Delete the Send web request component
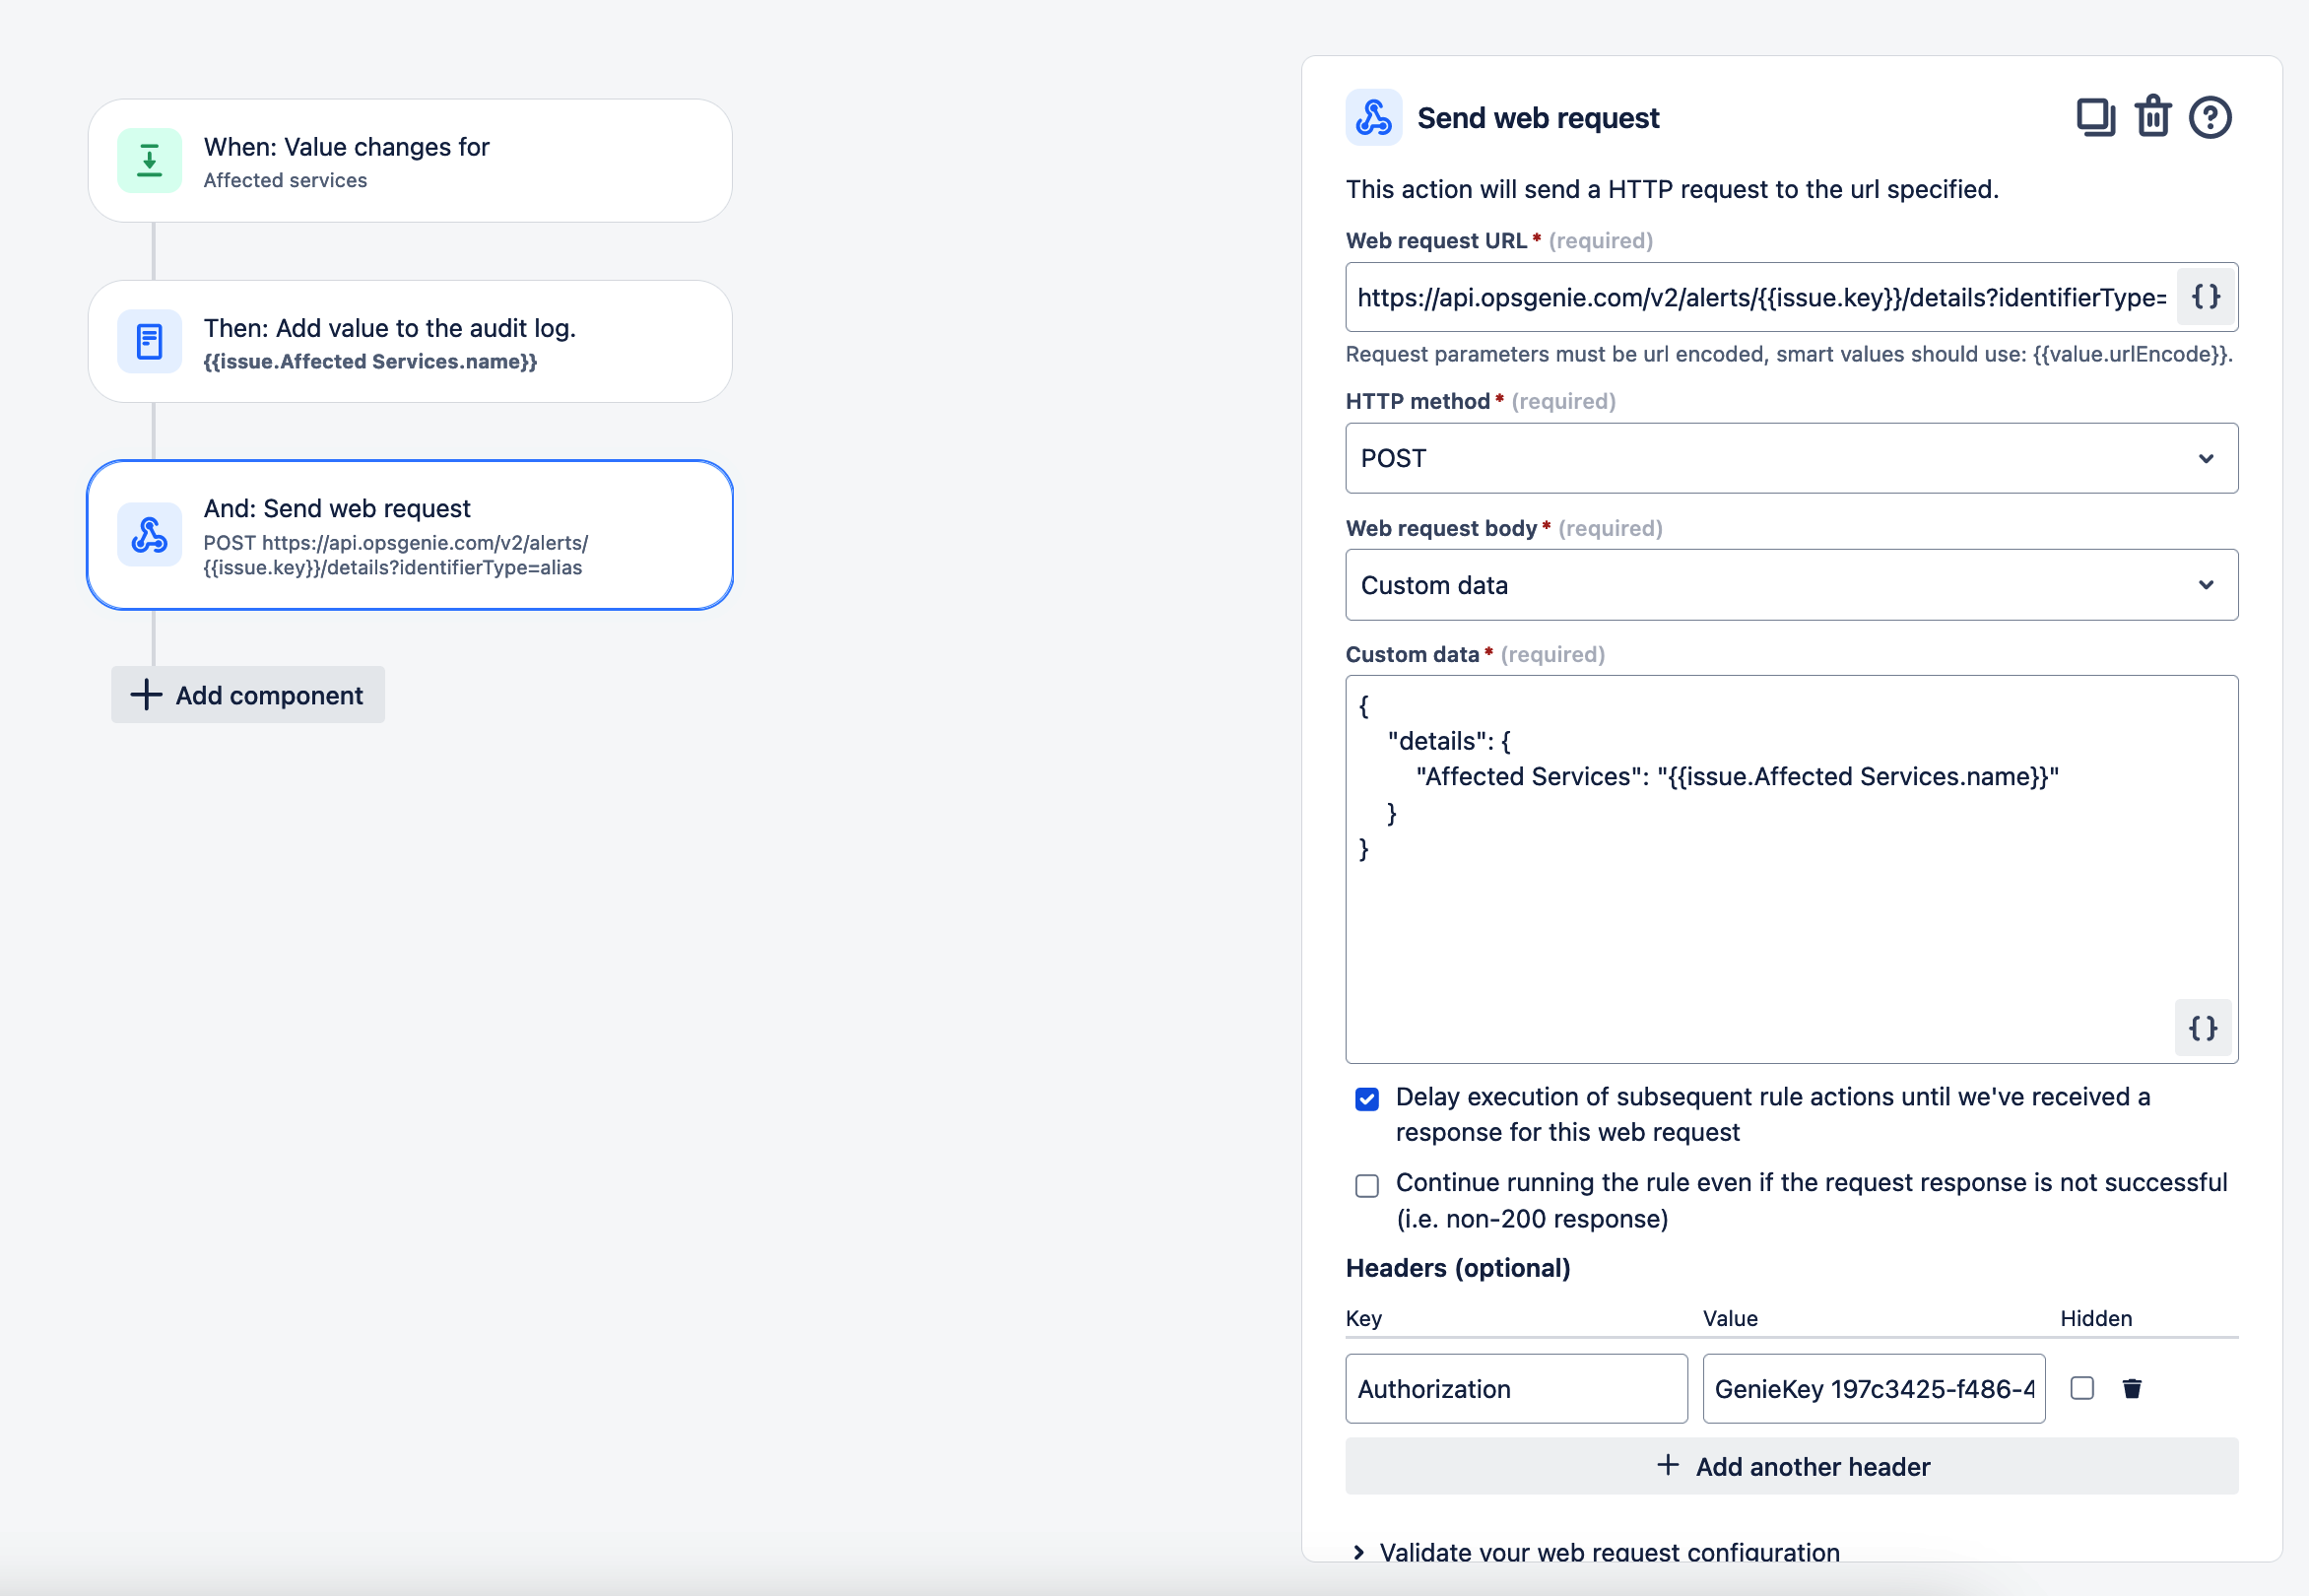This screenshot has width=2309, height=1596. (2152, 117)
